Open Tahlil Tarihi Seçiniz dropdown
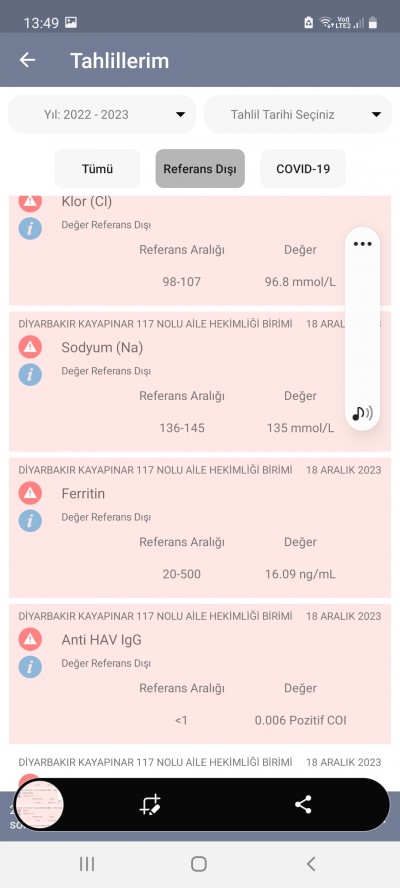Image resolution: width=400 pixels, height=888 pixels. pyautogui.click(x=298, y=114)
